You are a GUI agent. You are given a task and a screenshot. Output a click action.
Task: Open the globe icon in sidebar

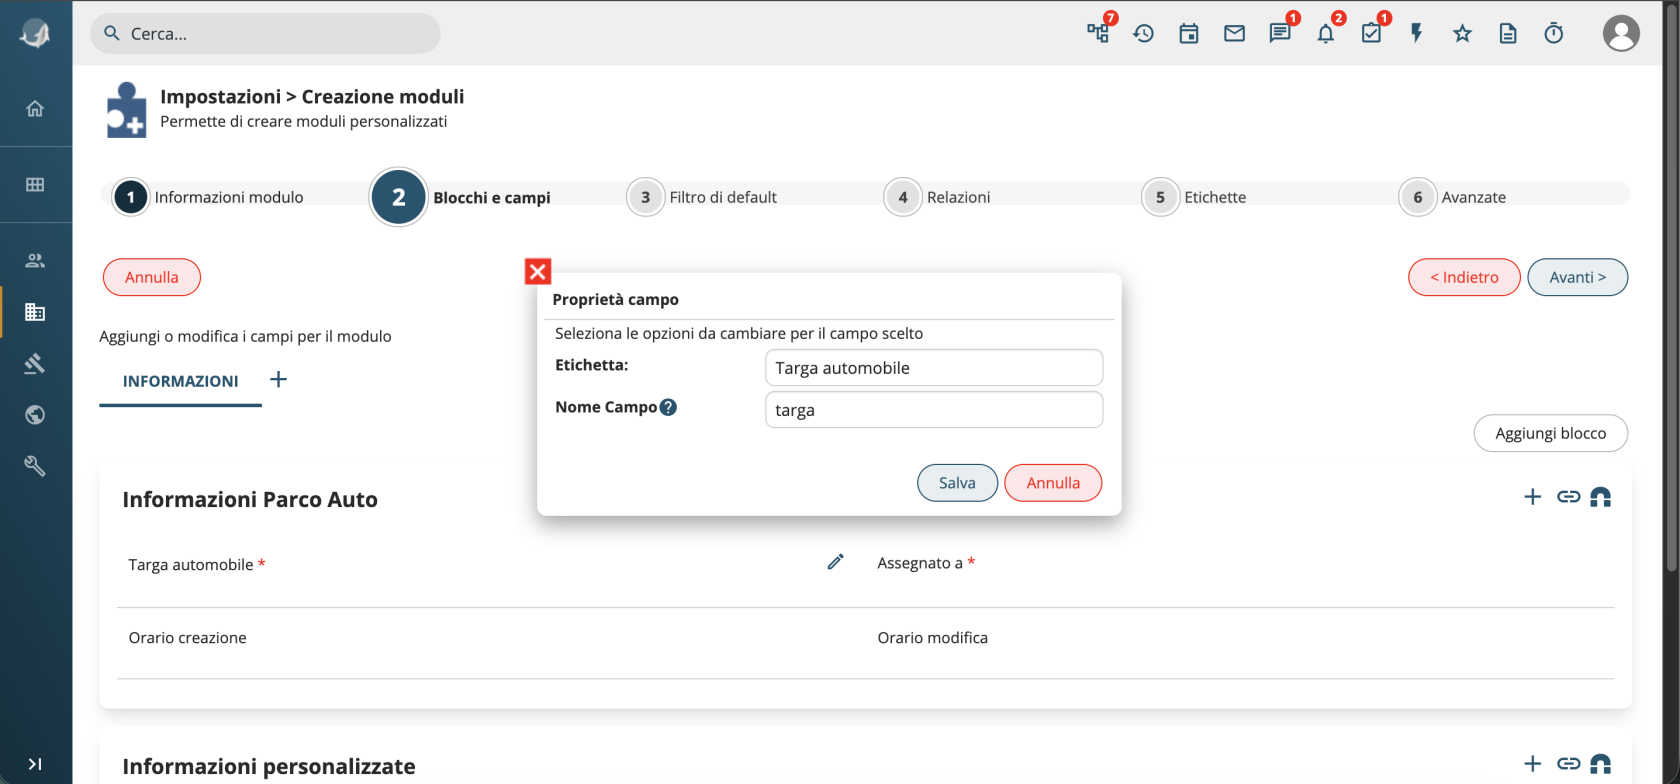[x=35, y=415]
